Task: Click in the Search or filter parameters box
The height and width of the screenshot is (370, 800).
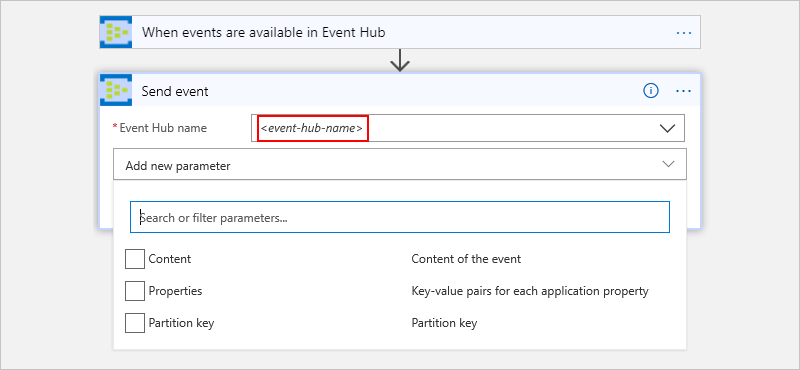Action: click(400, 217)
